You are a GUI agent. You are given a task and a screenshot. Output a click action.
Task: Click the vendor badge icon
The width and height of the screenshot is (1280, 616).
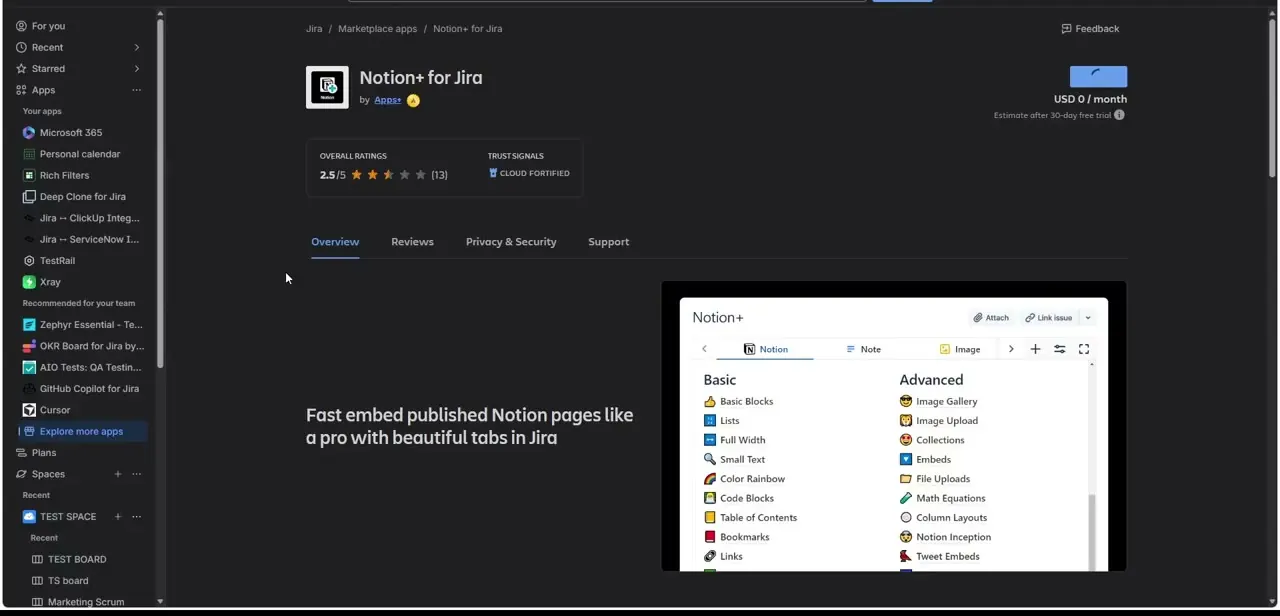(x=413, y=100)
